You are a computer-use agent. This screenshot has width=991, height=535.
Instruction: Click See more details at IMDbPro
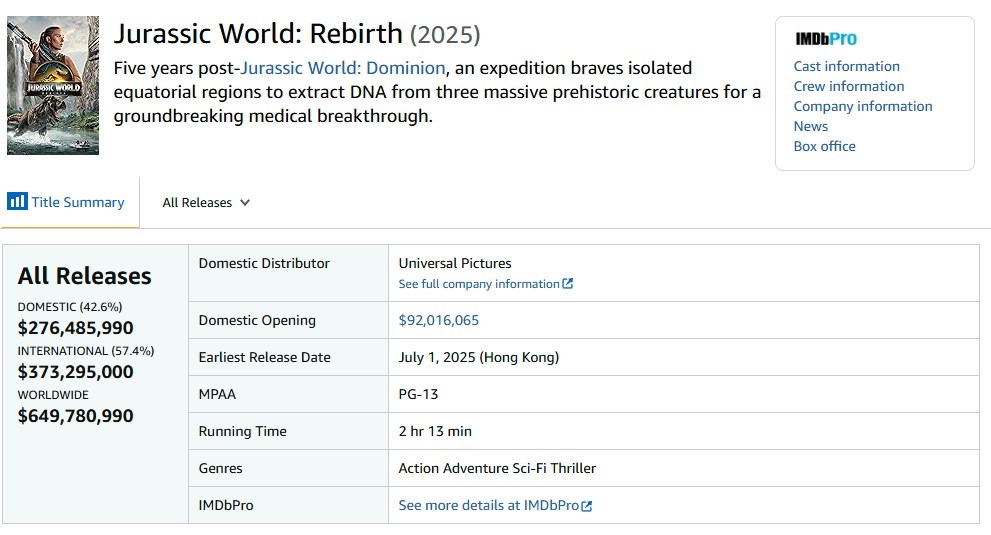point(495,505)
